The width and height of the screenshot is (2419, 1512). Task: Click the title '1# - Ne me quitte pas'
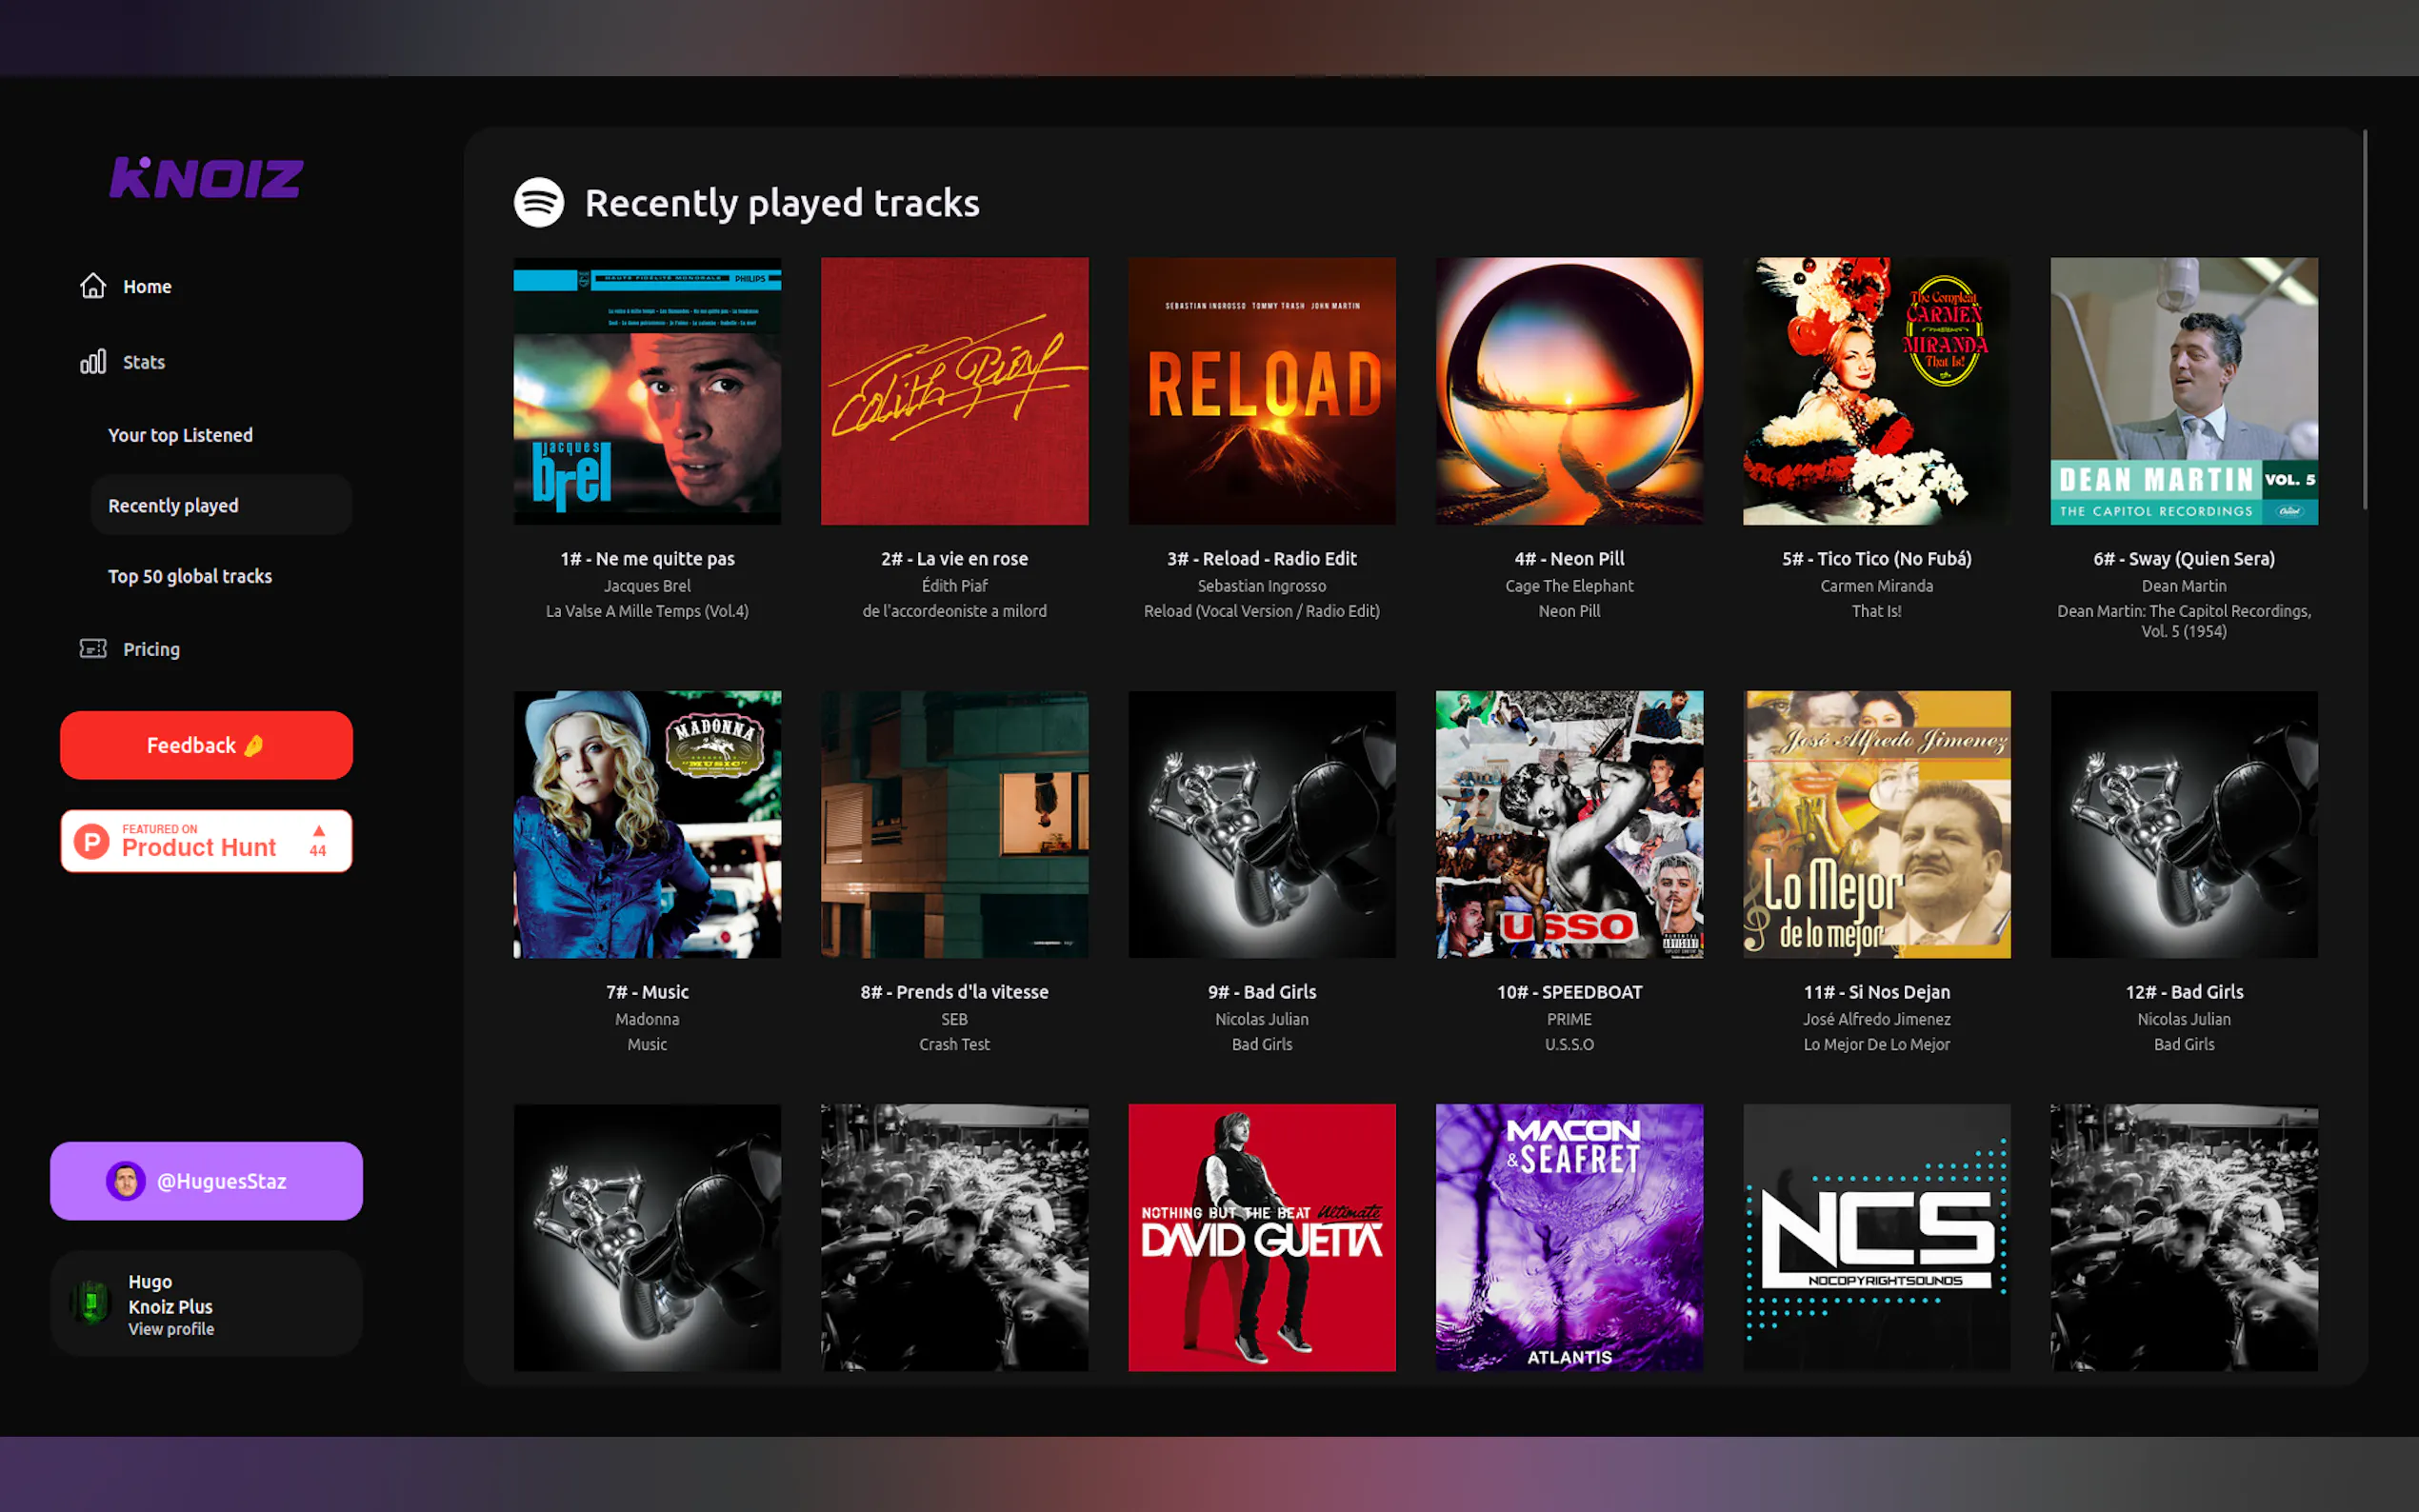tap(647, 559)
